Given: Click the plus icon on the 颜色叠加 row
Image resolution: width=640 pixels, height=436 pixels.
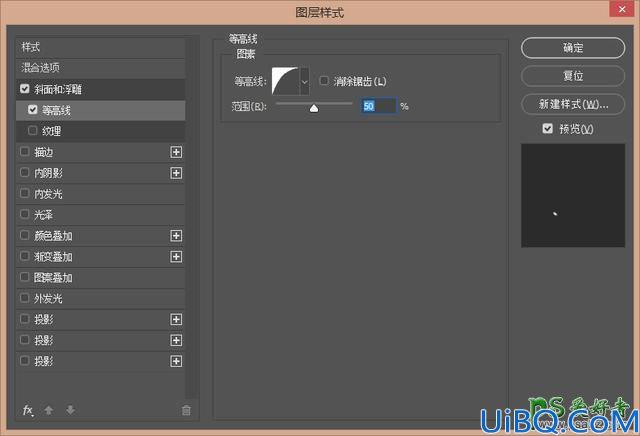Looking at the screenshot, I should pos(176,236).
